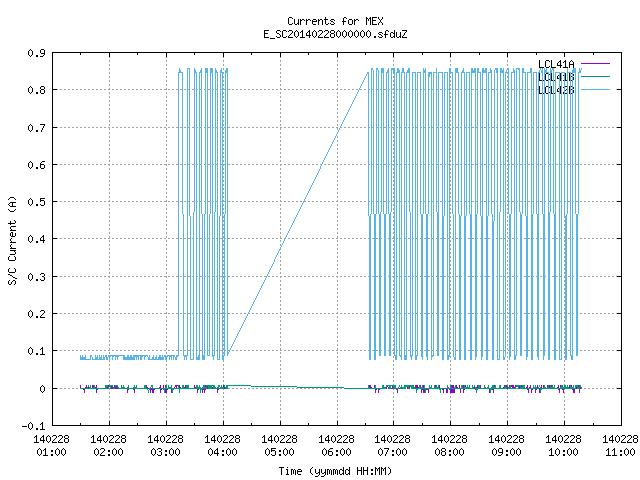
Task: Click the LCL42B legend label
Action: click(556, 90)
